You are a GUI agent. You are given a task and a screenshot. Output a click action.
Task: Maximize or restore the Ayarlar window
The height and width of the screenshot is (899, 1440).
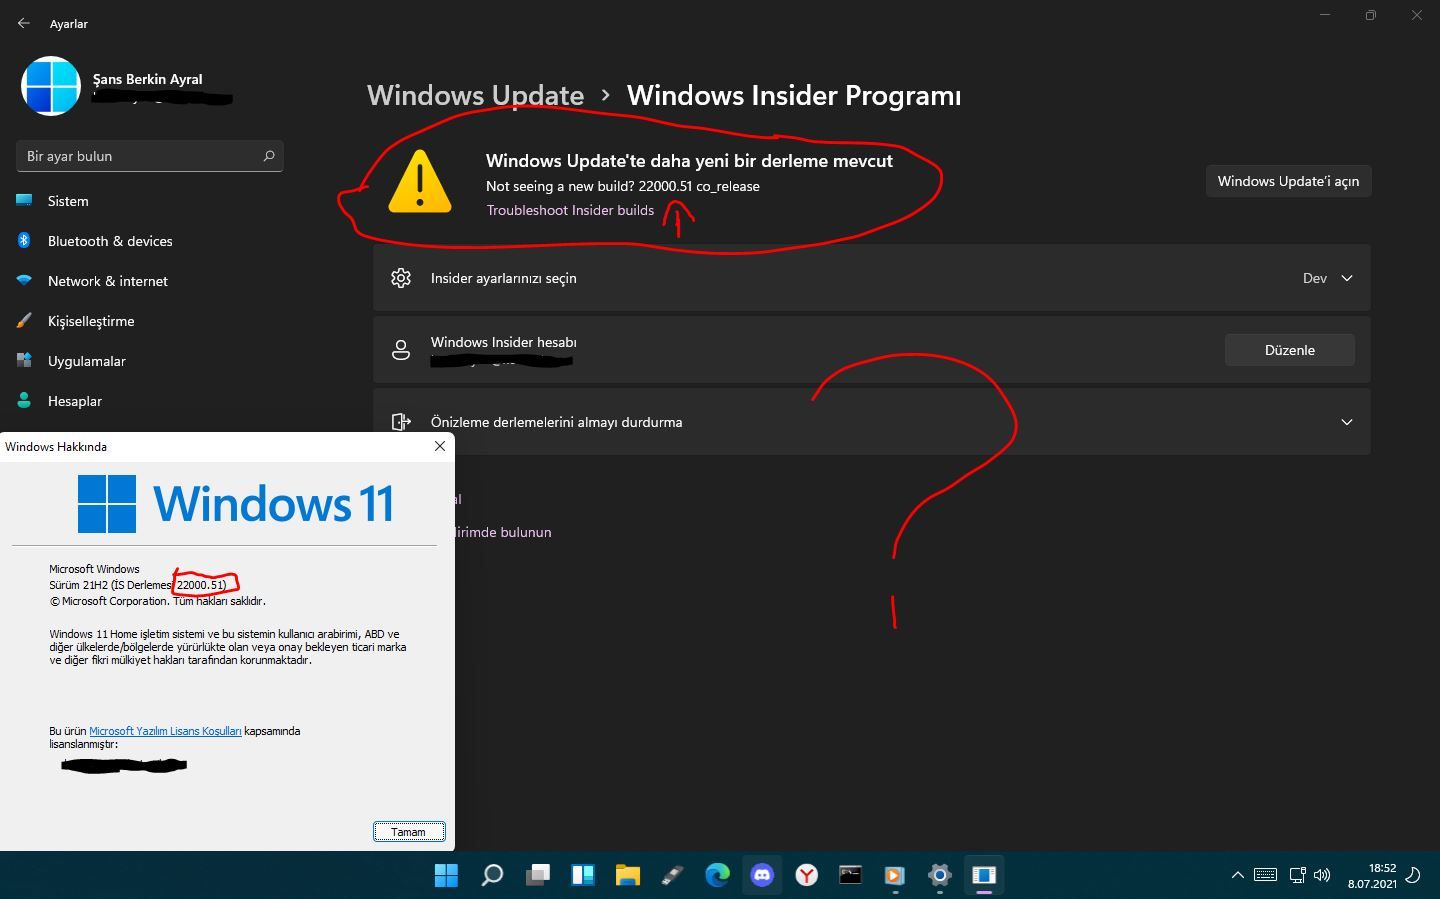tap(1371, 15)
